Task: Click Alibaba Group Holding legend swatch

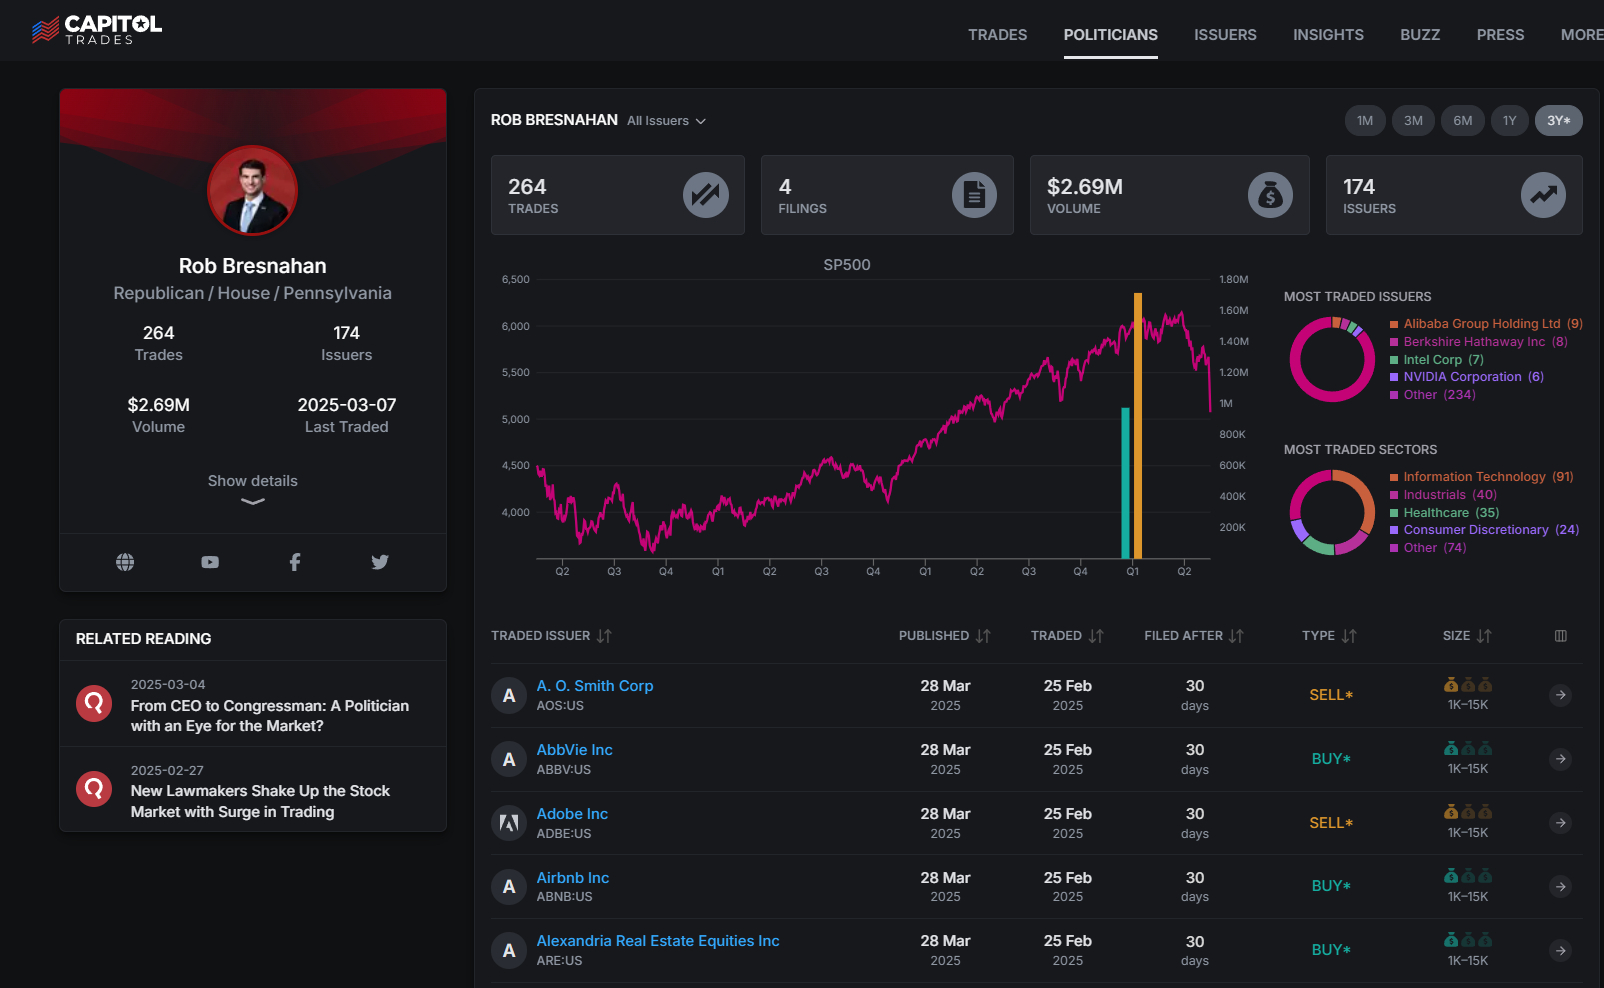Action: click(x=1394, y=324)
